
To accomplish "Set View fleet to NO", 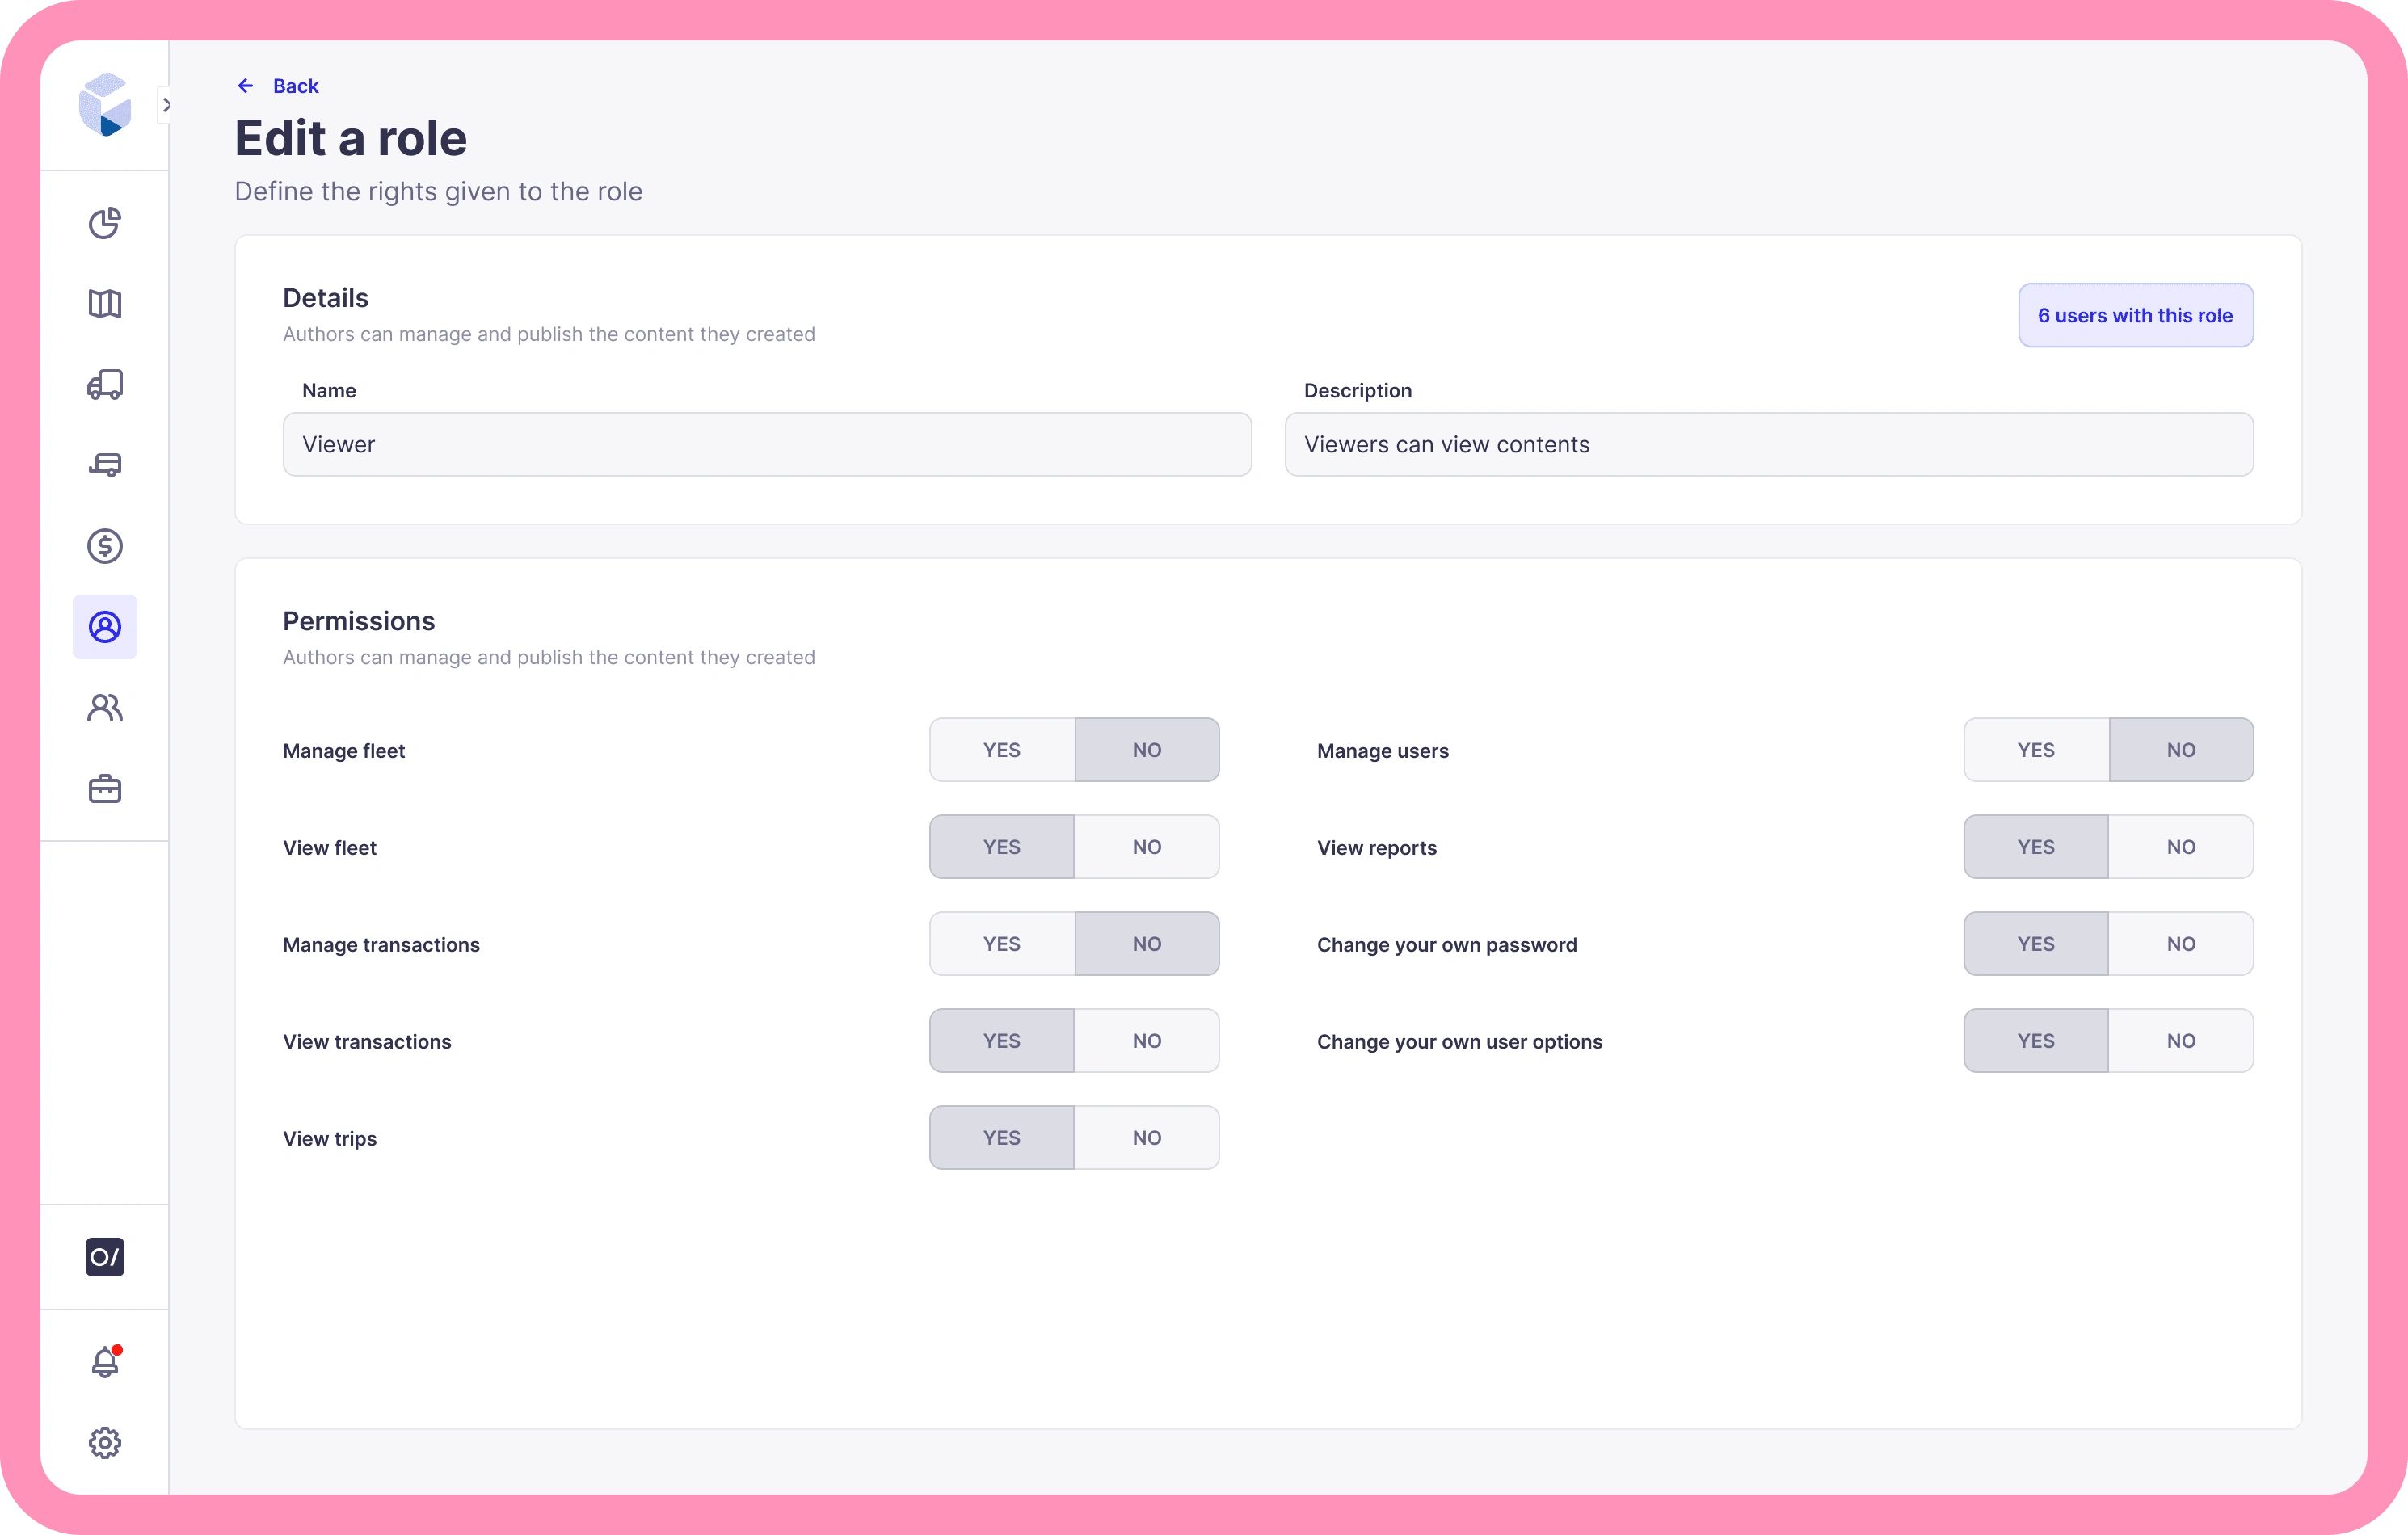I will (1146, 847).
